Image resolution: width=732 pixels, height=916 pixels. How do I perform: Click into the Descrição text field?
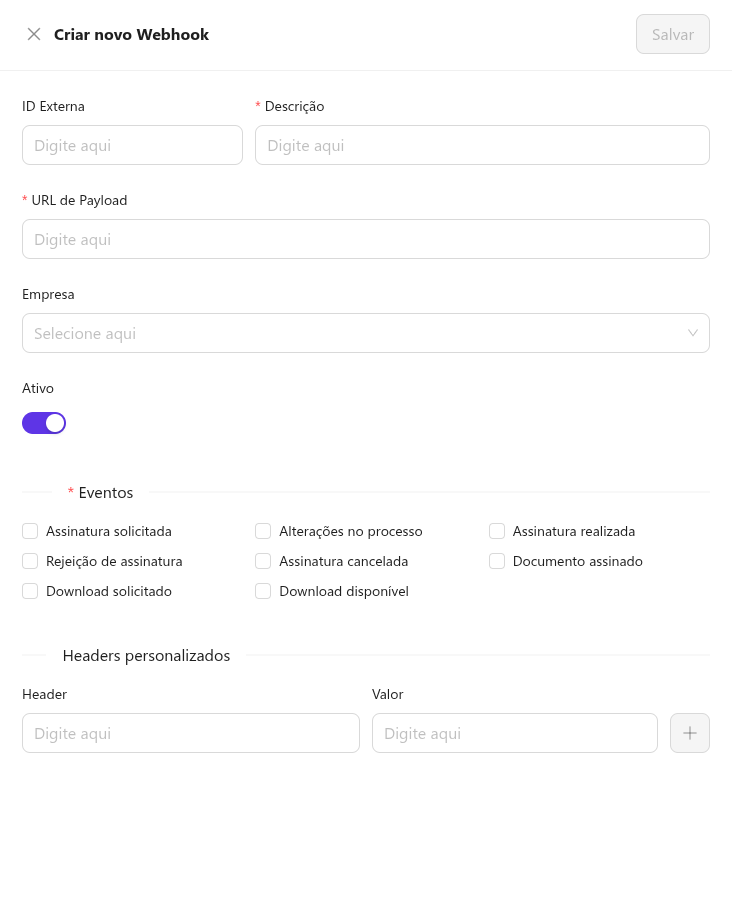482,145
